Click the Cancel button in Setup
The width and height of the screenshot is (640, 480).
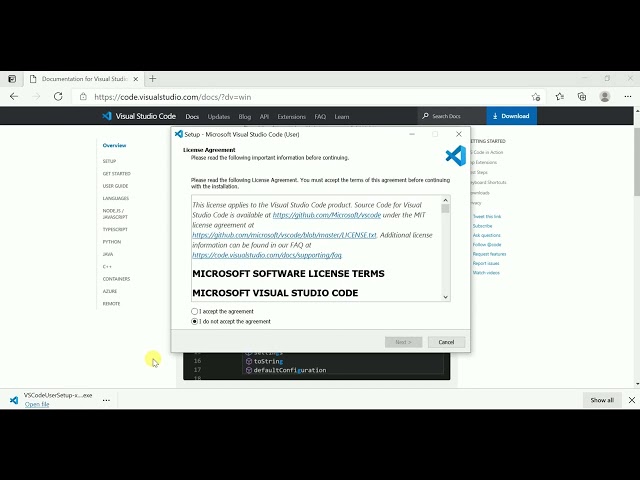point(446,342)
